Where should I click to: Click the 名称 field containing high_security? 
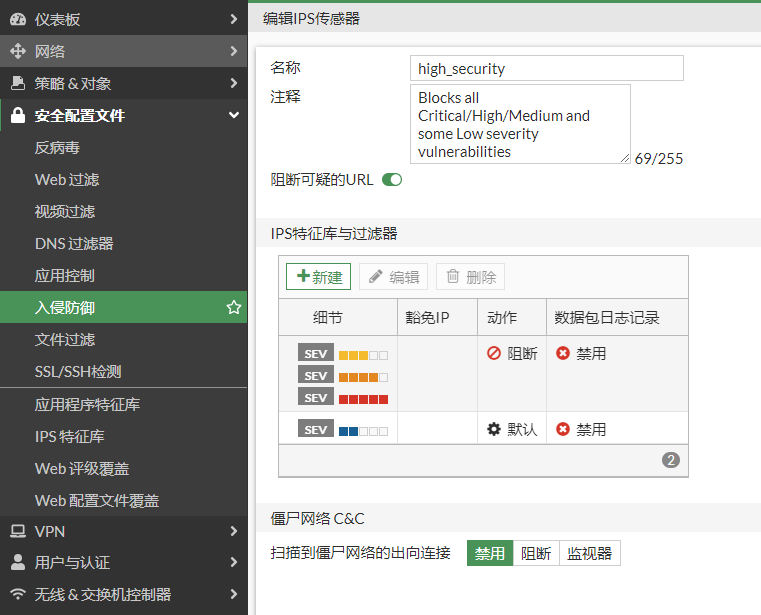[547, 68]
